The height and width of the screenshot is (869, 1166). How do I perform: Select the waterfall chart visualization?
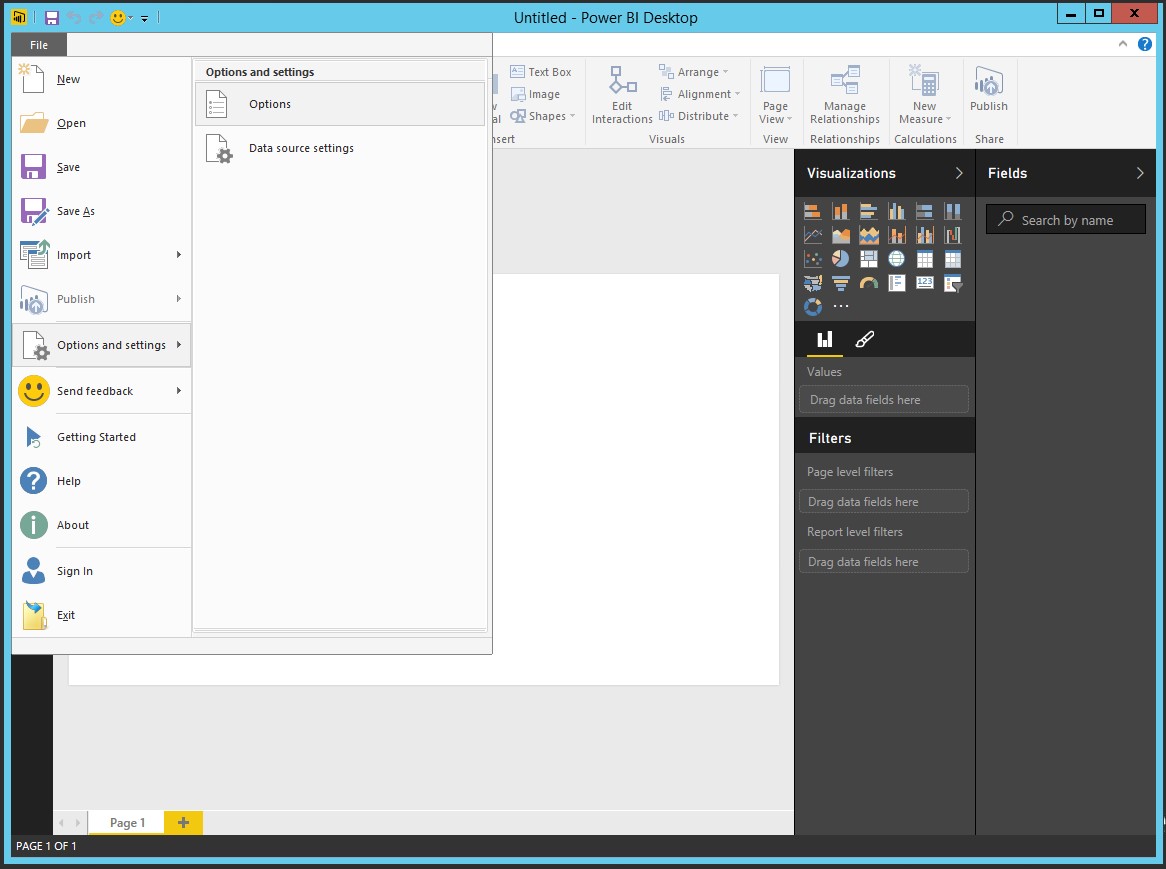point(953,236)
